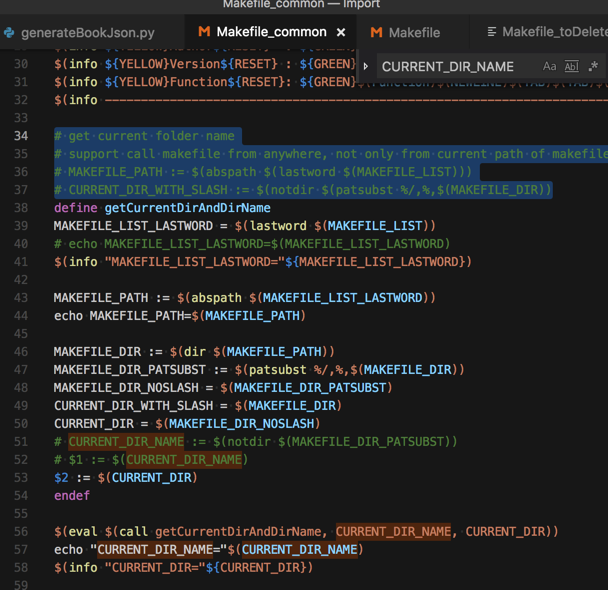This screenshot has width=608, height=590.
Task: Toggle Use Regular Expression in find widget
Action: pyautogui.click(x=593, y=66)
